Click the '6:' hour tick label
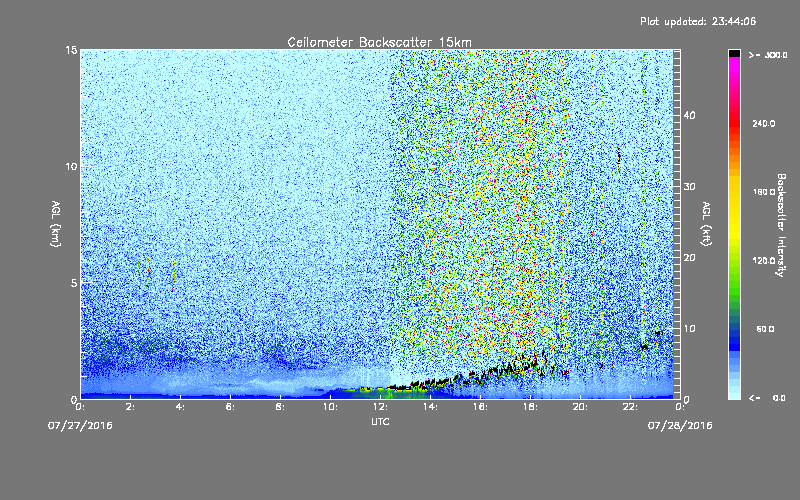 click(x=231, y=407)
